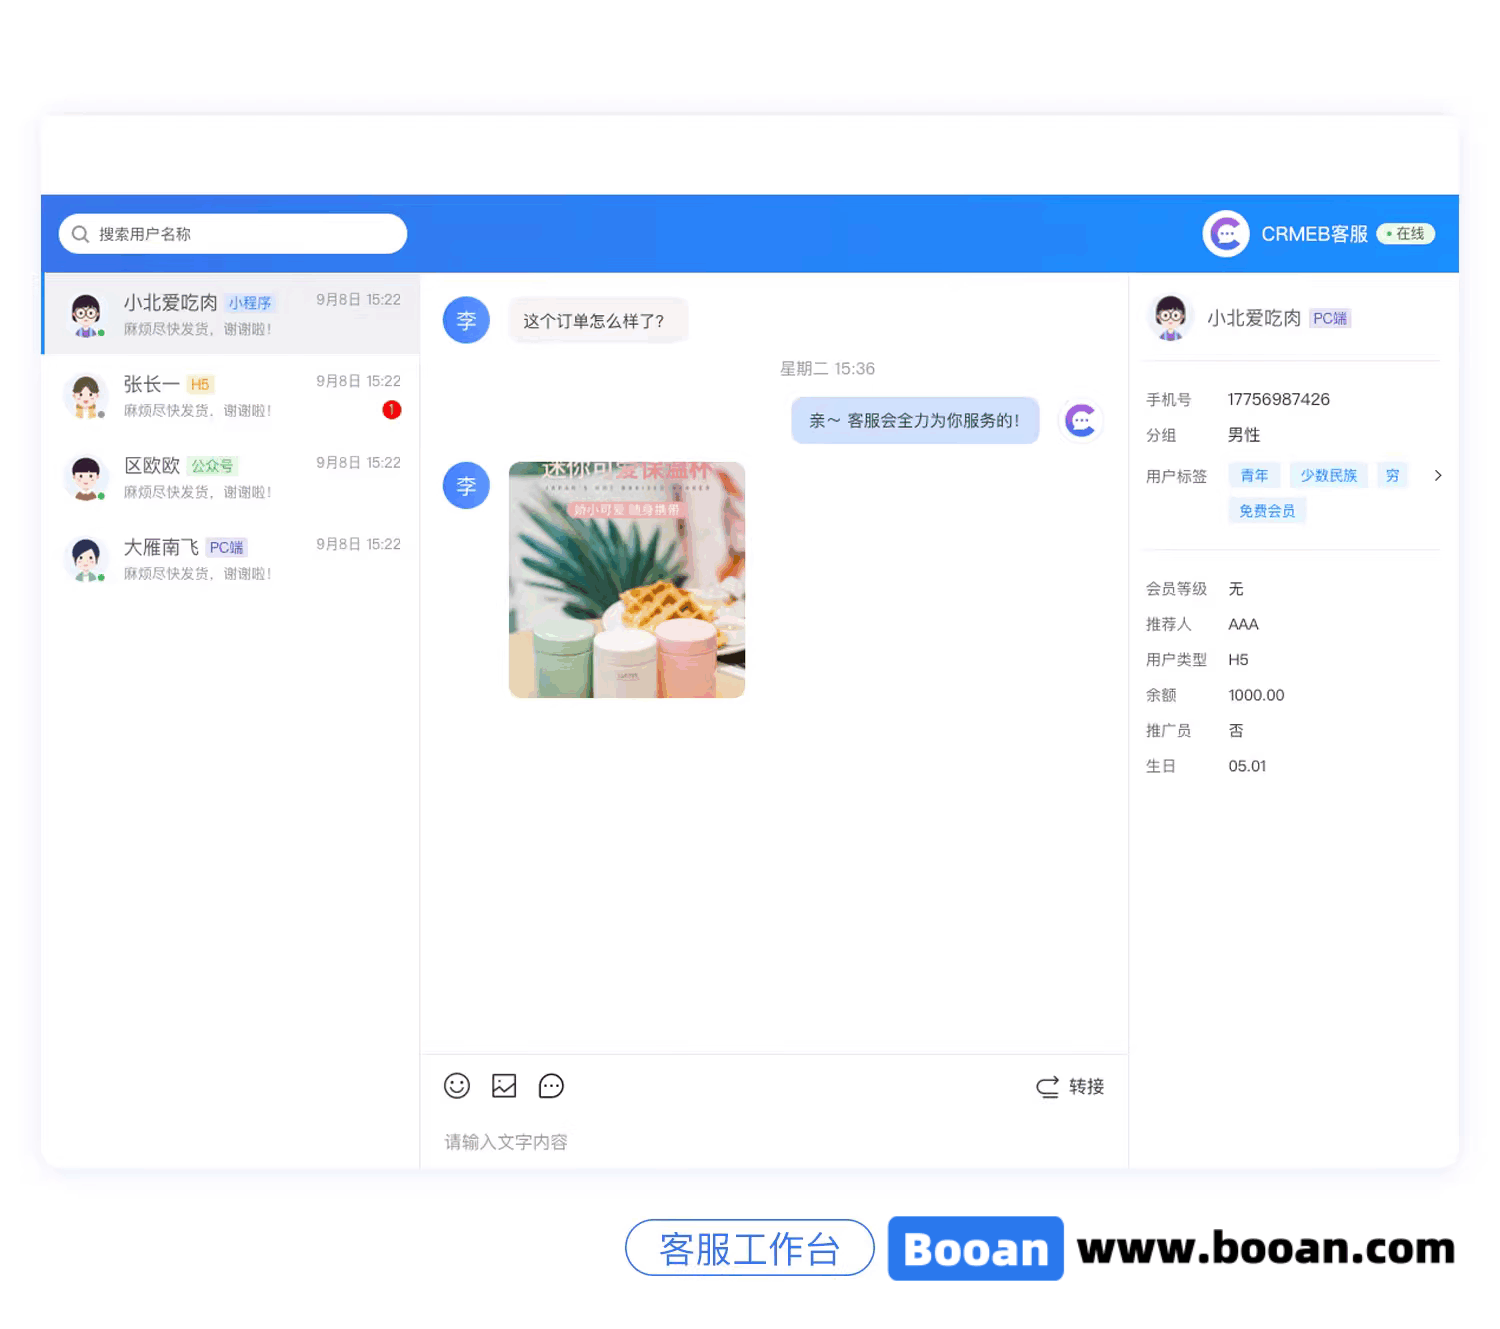This screenshot has width=1500, height=1329.
Task: Click the thermos product image in the chat
Action: (x=627, y=580)
